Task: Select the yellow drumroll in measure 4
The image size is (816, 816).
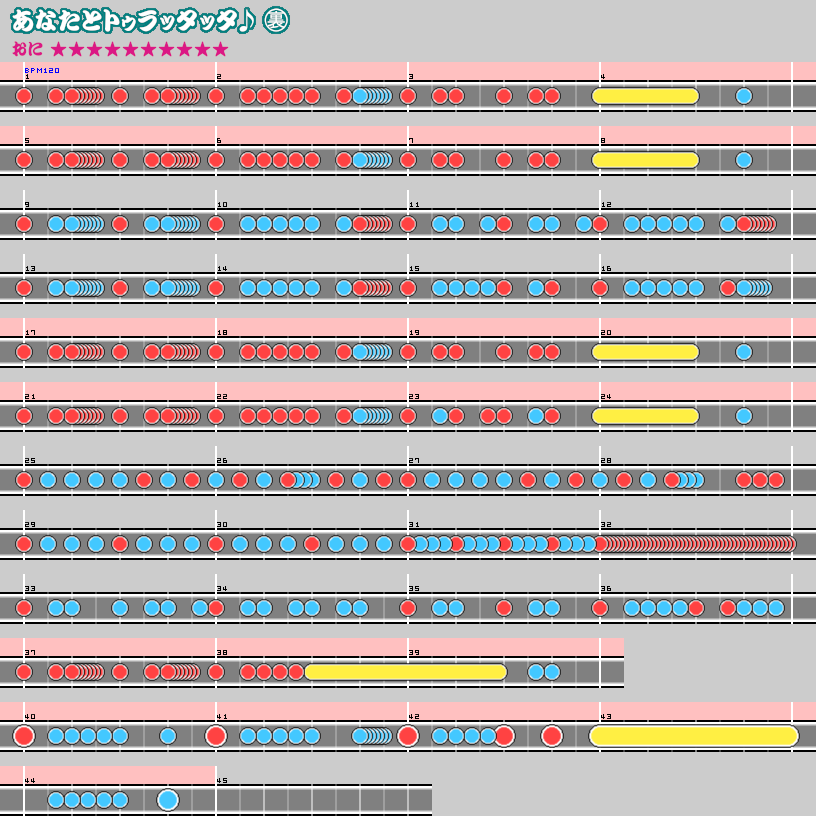Action: pyautogui.click(x=645, y=96)
